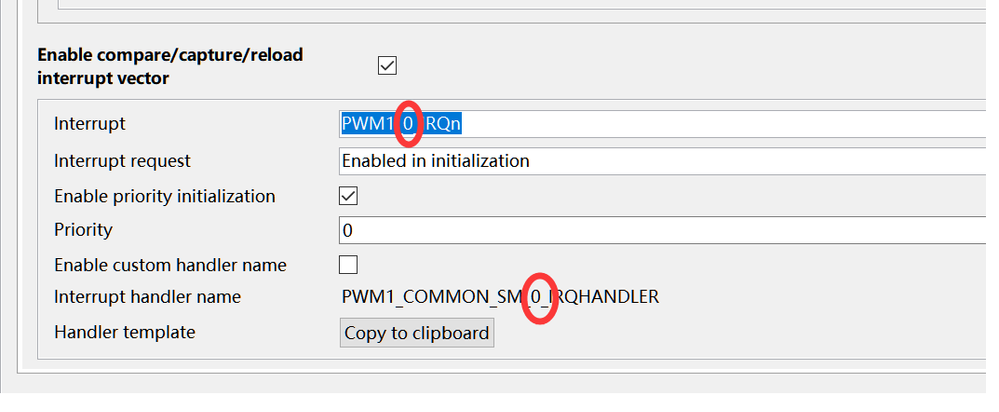Click the 'Interrupt request' label
Viewport: 999px width, 412px height.
122,160
